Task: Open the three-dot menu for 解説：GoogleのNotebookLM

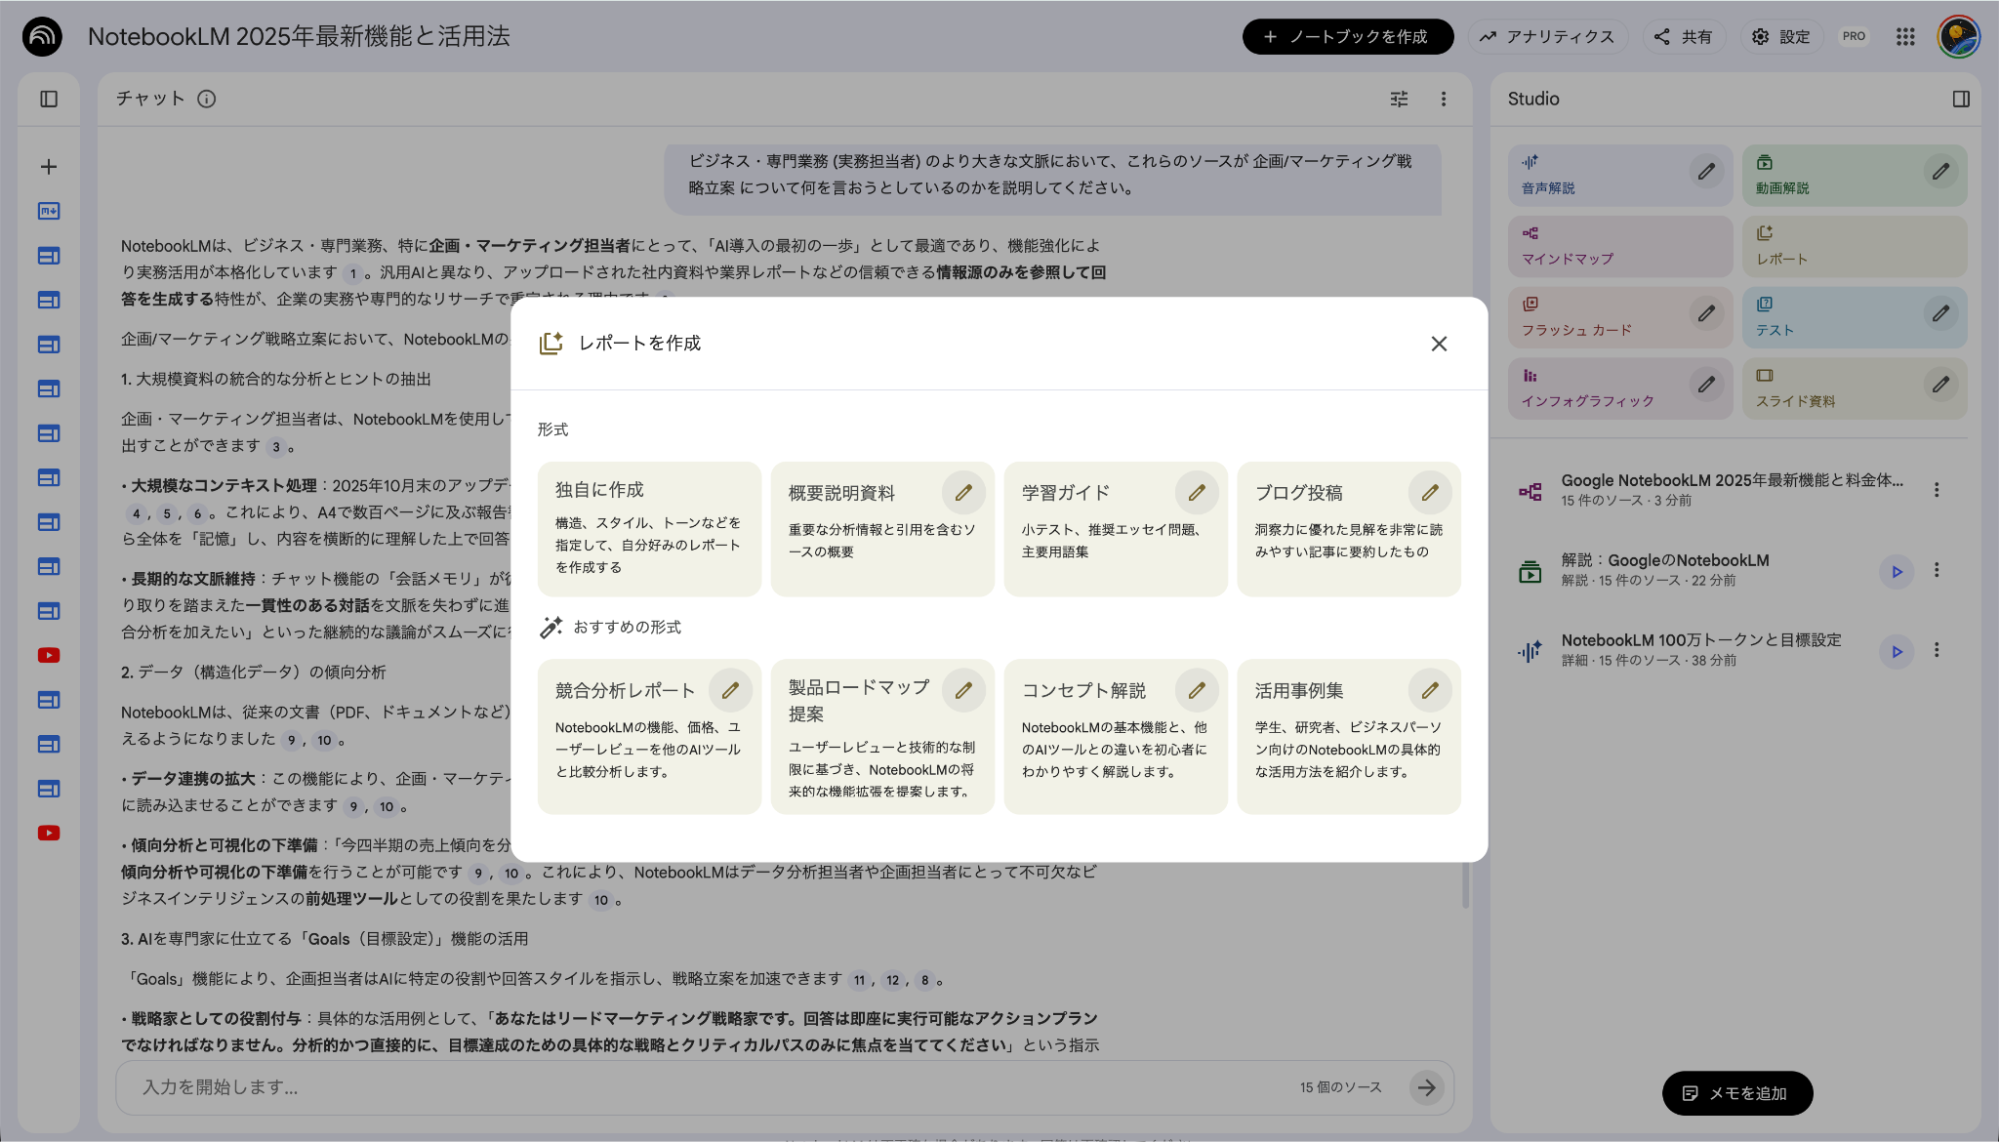Action: click(1937, 570)
